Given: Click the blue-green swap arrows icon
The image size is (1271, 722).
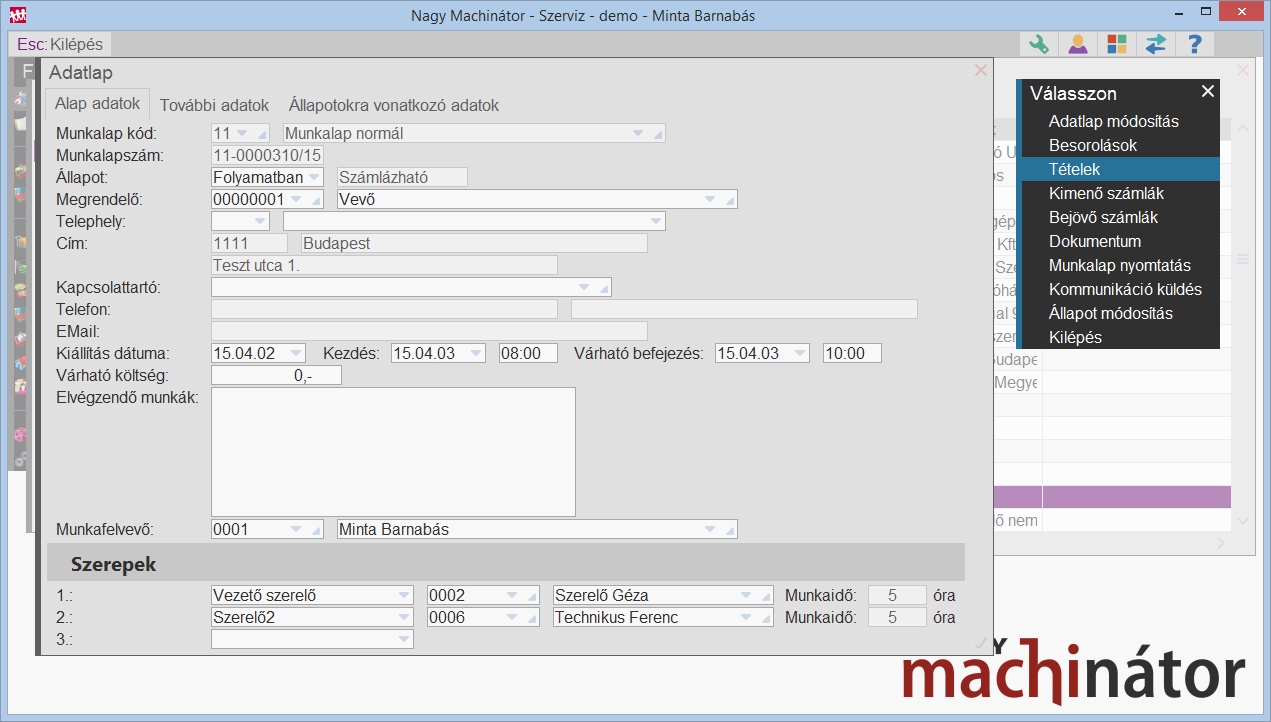Looking at the screenshot, I should [x=1156, y=44].
